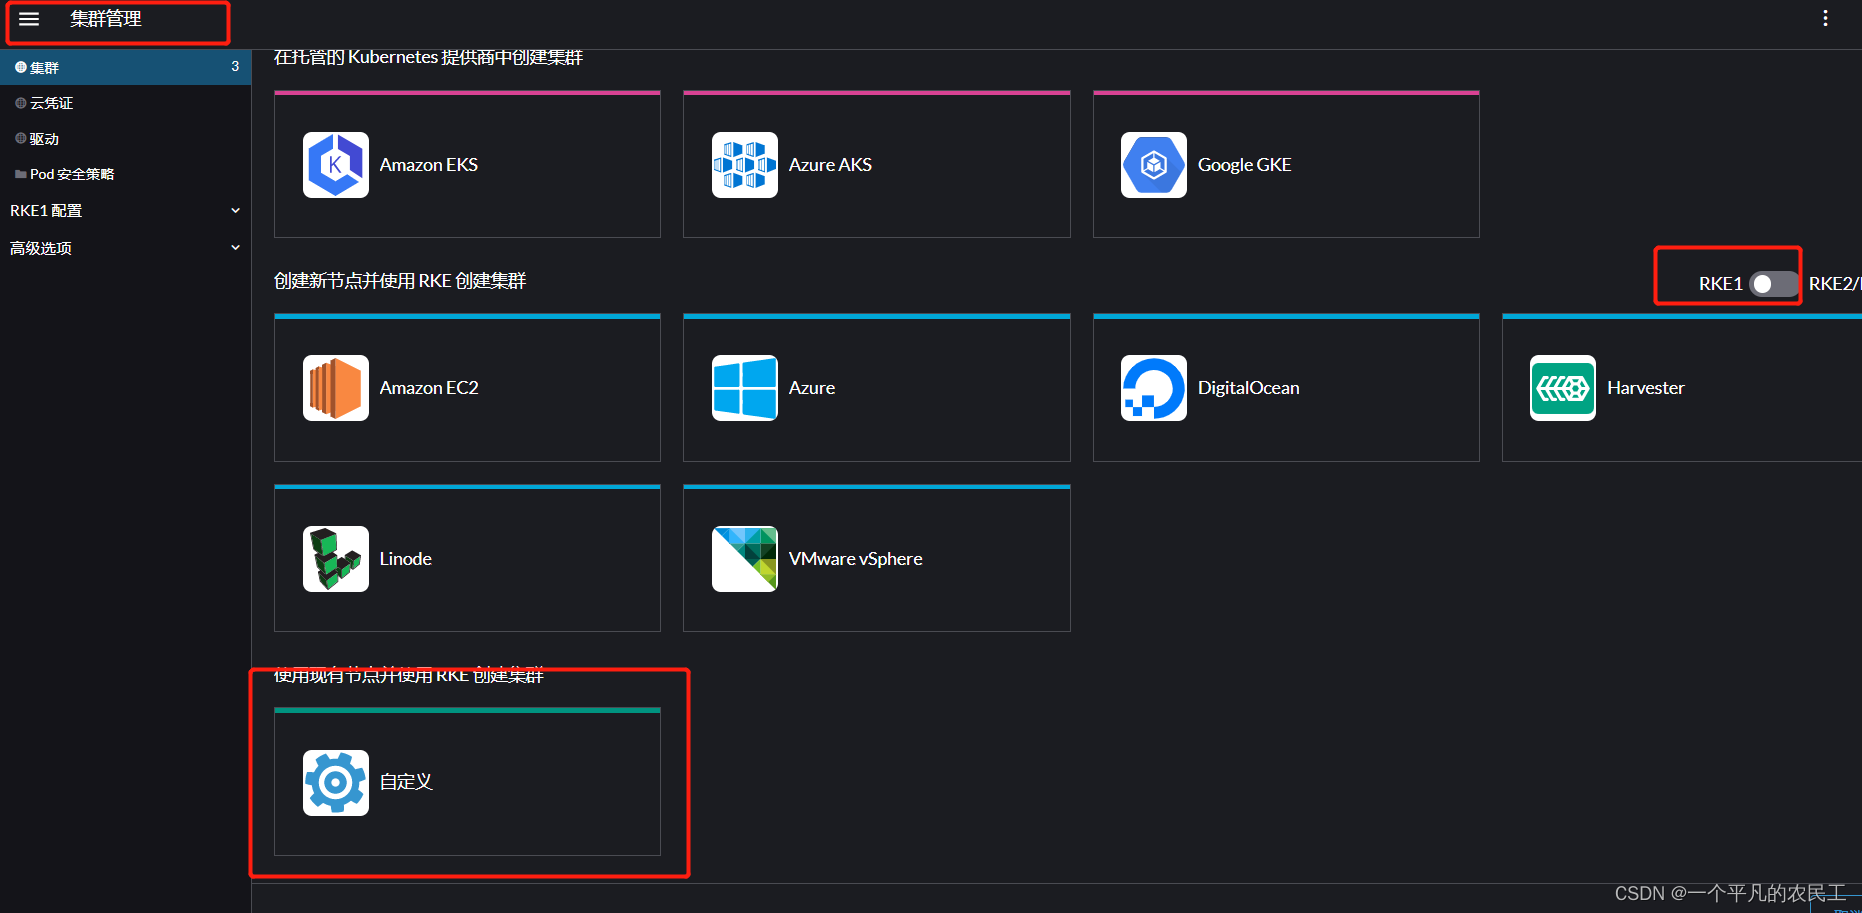Choose the Google GKE provider card
Viewport: 1862px width, 913px height.
[x=1286, y=164]
